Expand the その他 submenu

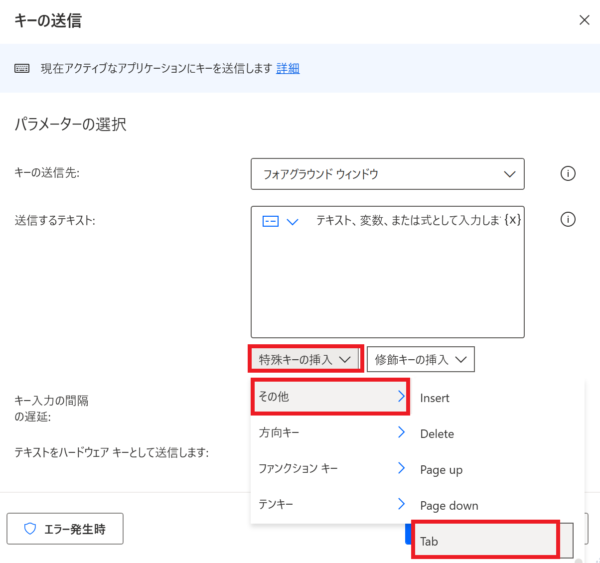click(330, 397)
